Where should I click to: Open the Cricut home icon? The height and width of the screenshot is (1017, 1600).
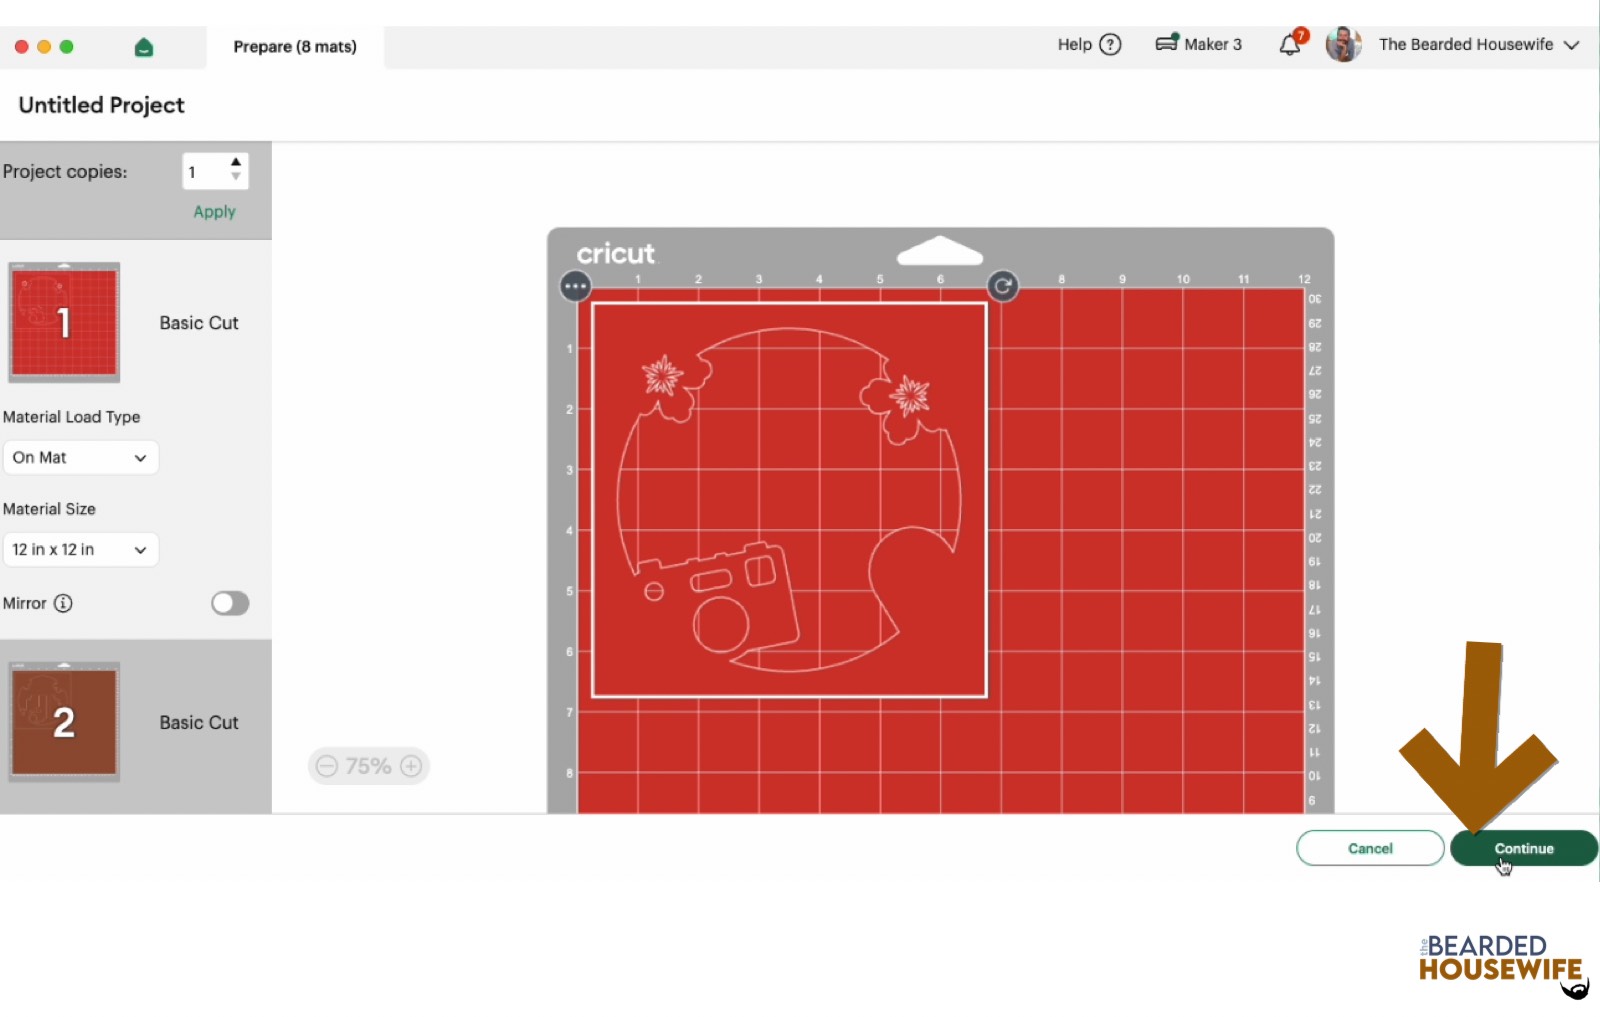pyautogui.click(x=144, y=47)
